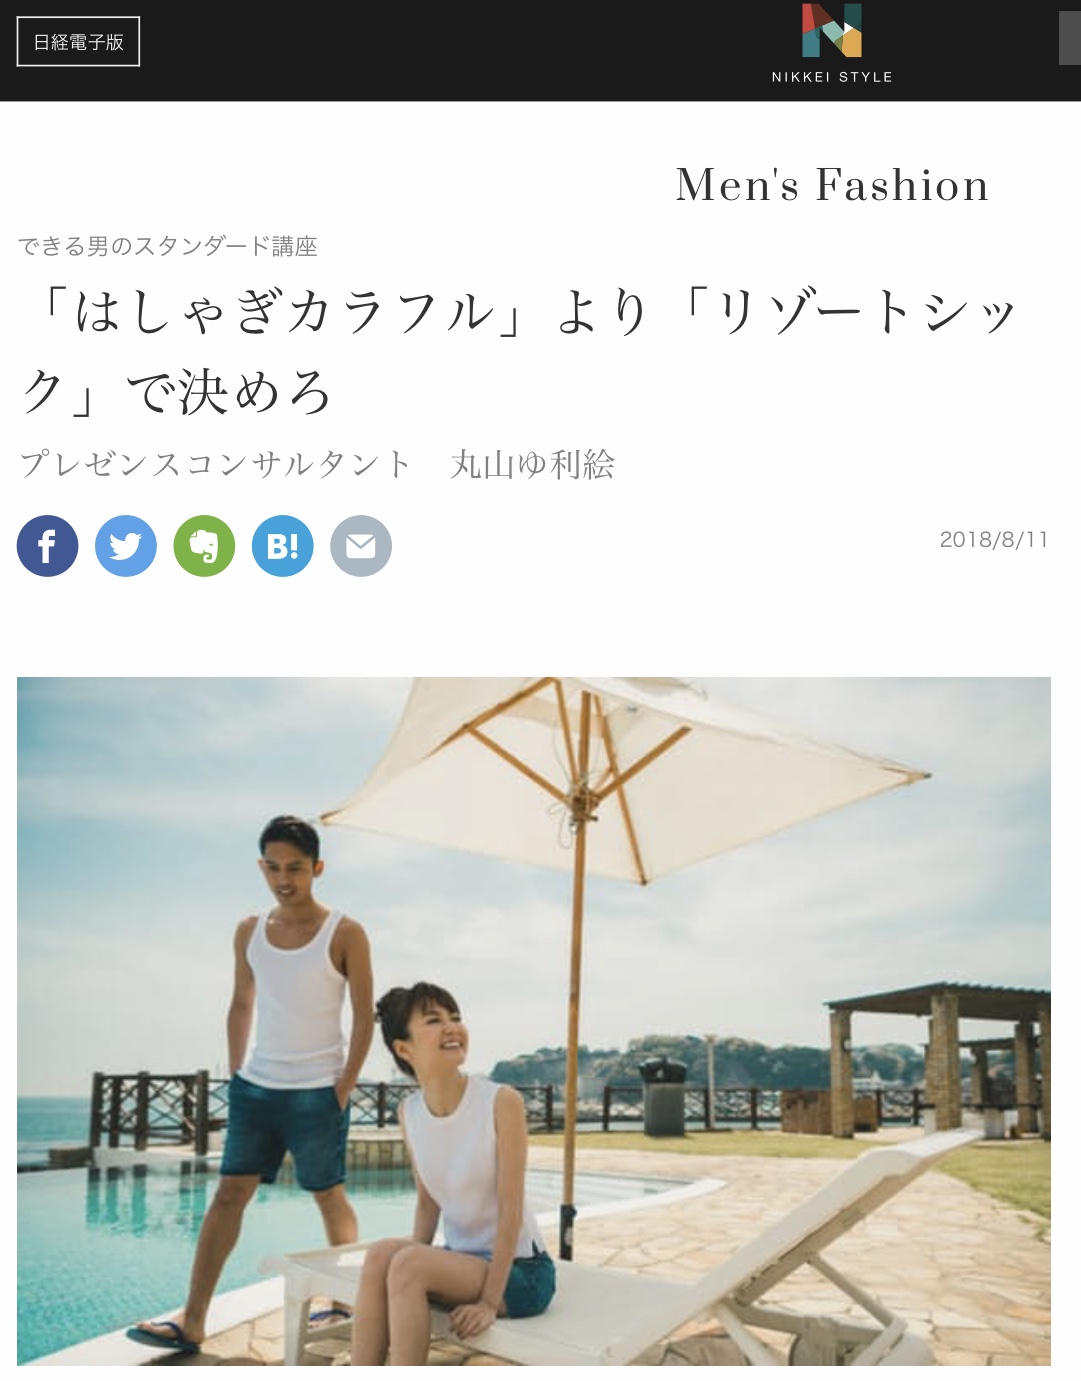Save the article to Evernote

click(204, 546)
